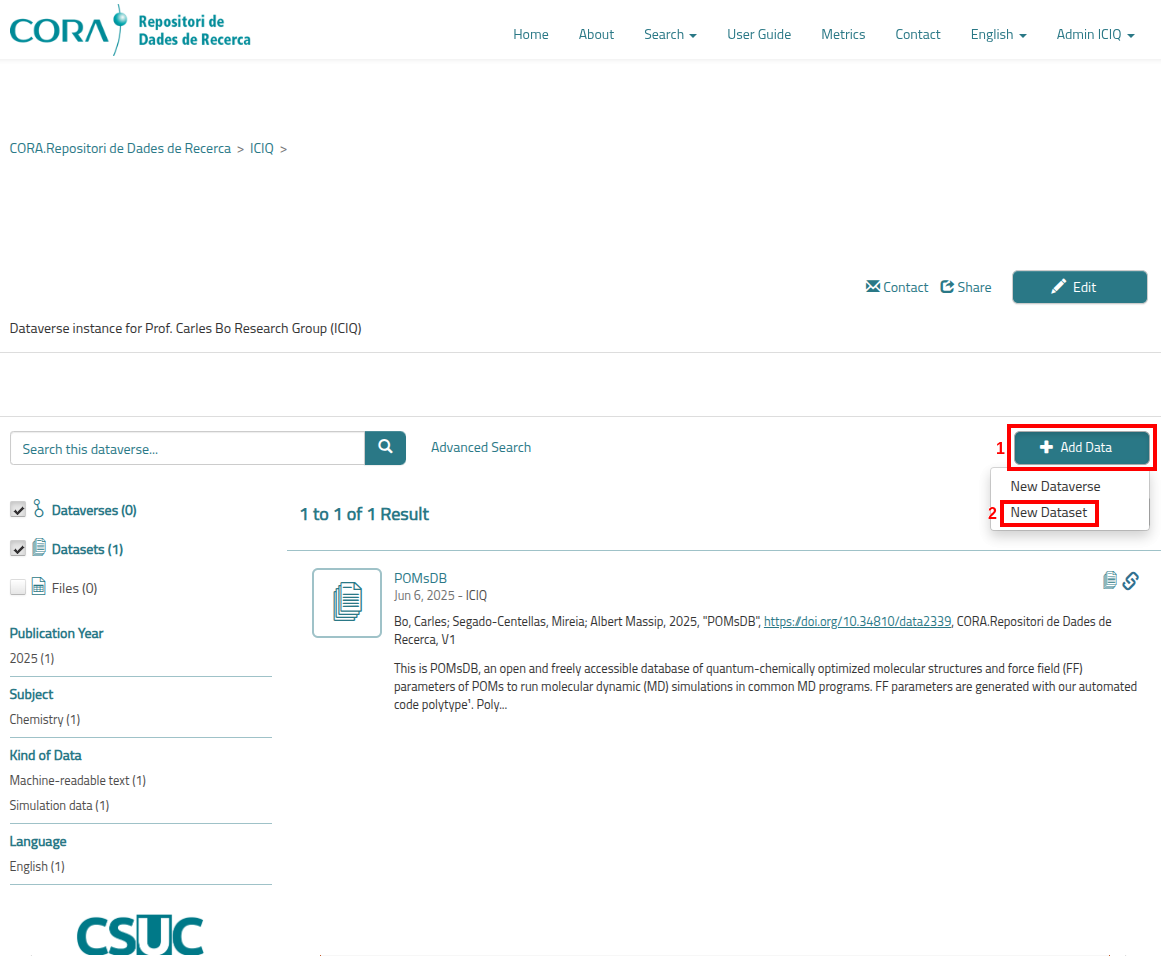Expand the English language dropdown

997,34
